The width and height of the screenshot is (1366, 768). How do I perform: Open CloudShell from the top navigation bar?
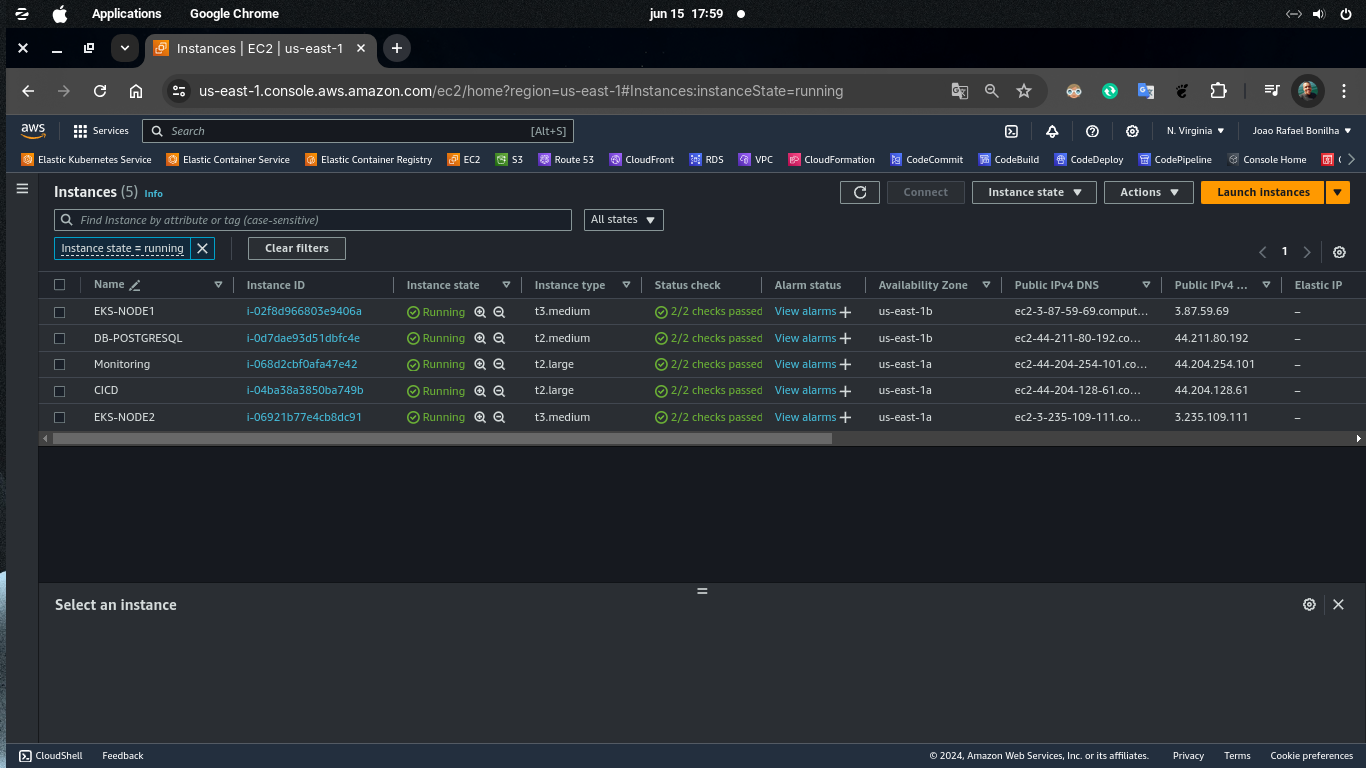pyautogui.click(x=1011, y=131)
